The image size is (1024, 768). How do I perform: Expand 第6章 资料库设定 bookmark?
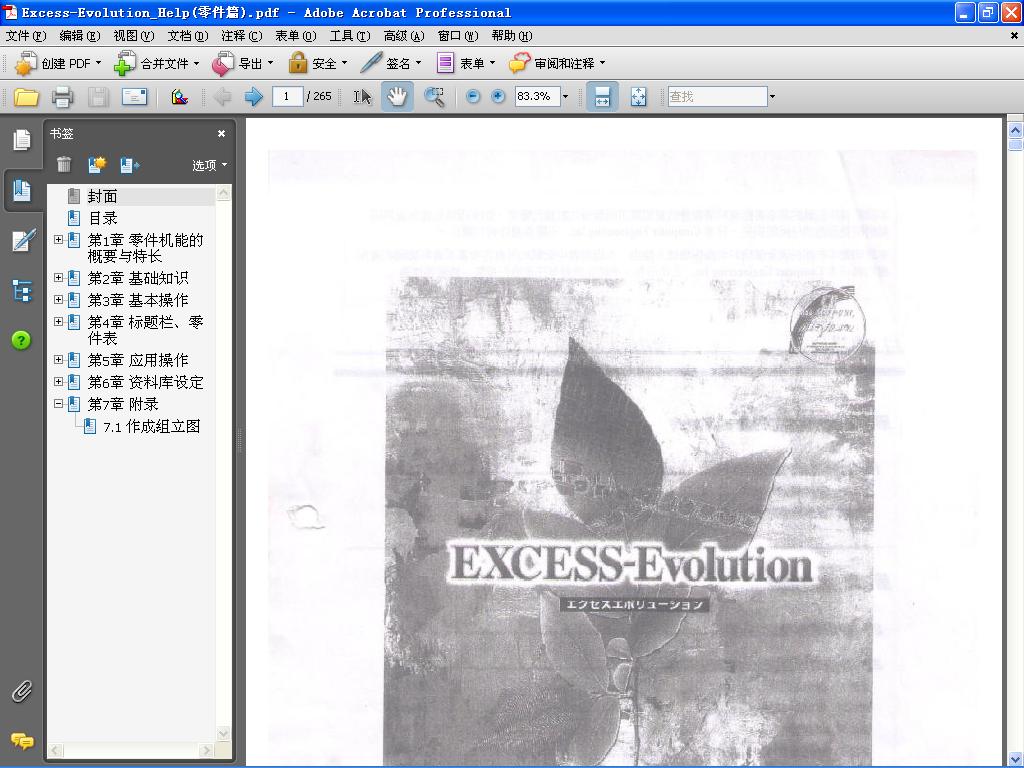coord(58,381)
